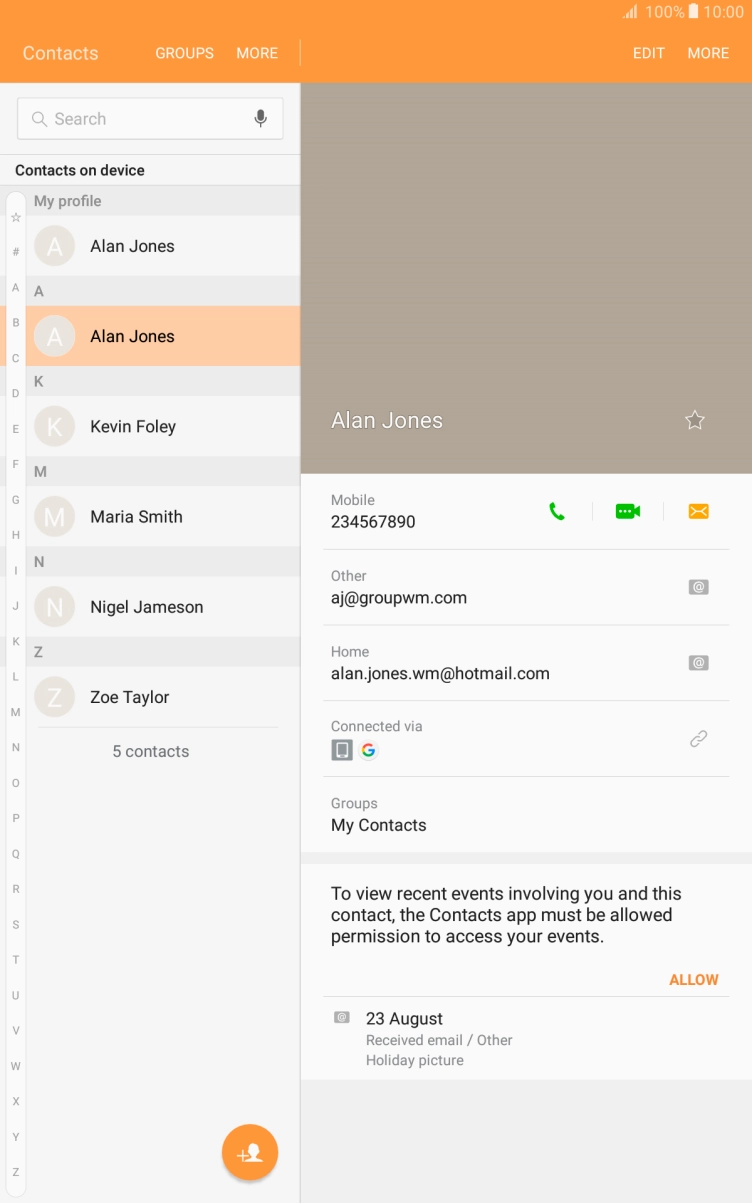This screenshot has width=752, height=1203.
Task: Toggle favorite star for Alan Jones
Action: tap(695, 421)
